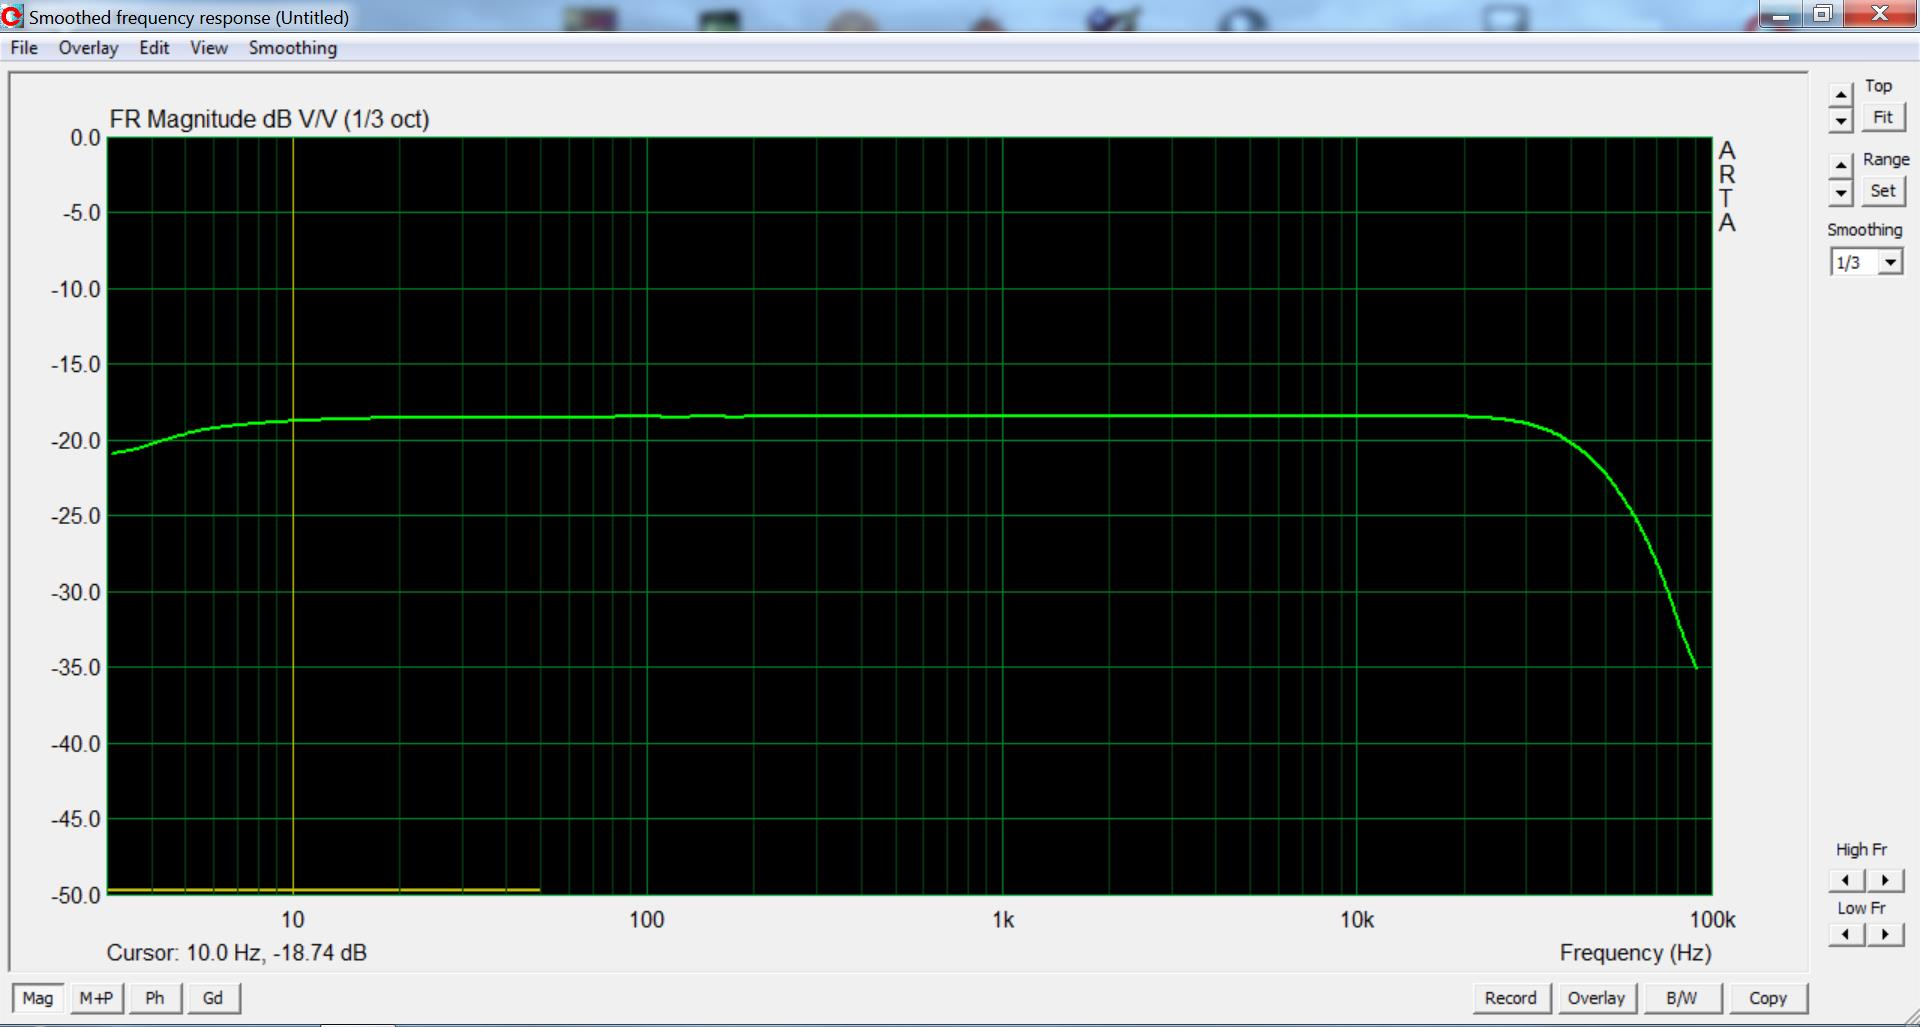Click the Top down arrow

click(1841, 120)
